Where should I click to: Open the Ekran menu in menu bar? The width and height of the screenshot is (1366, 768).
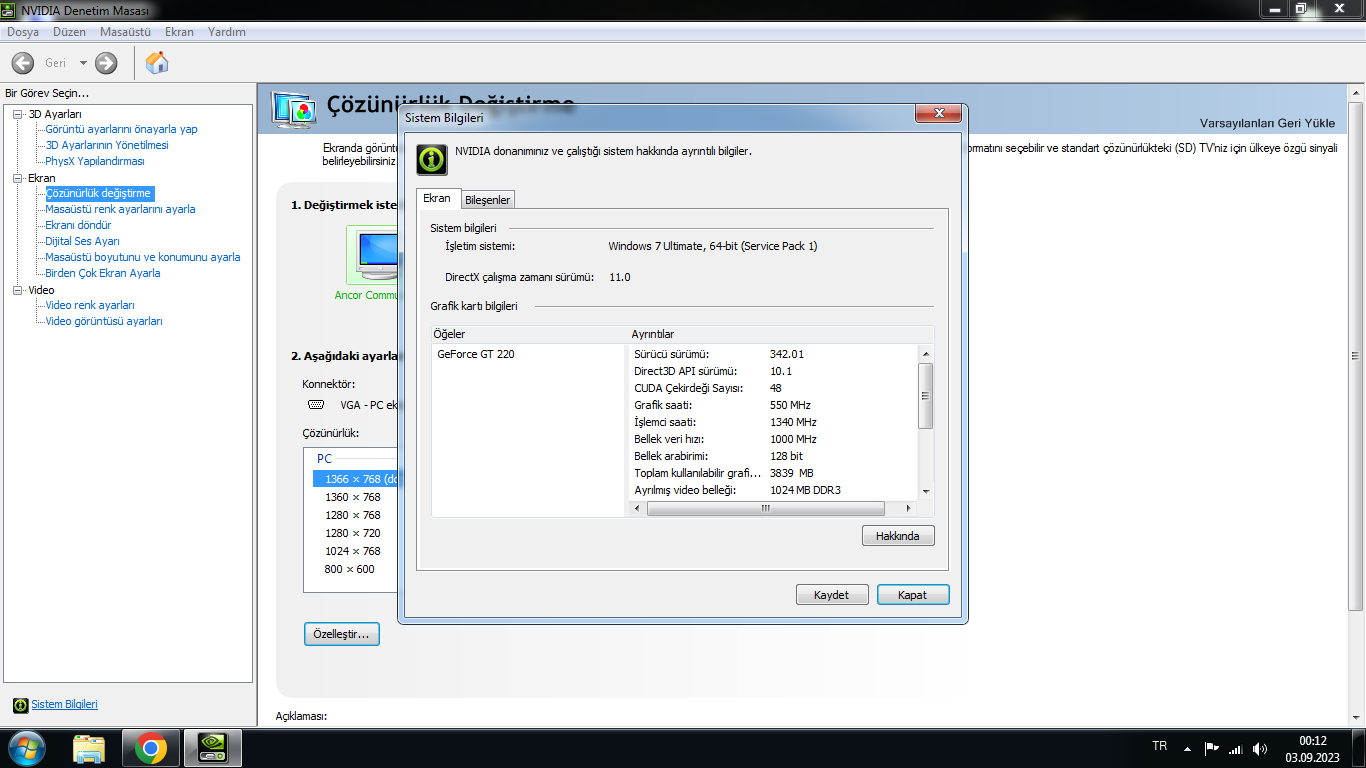[x=180, y=32]
